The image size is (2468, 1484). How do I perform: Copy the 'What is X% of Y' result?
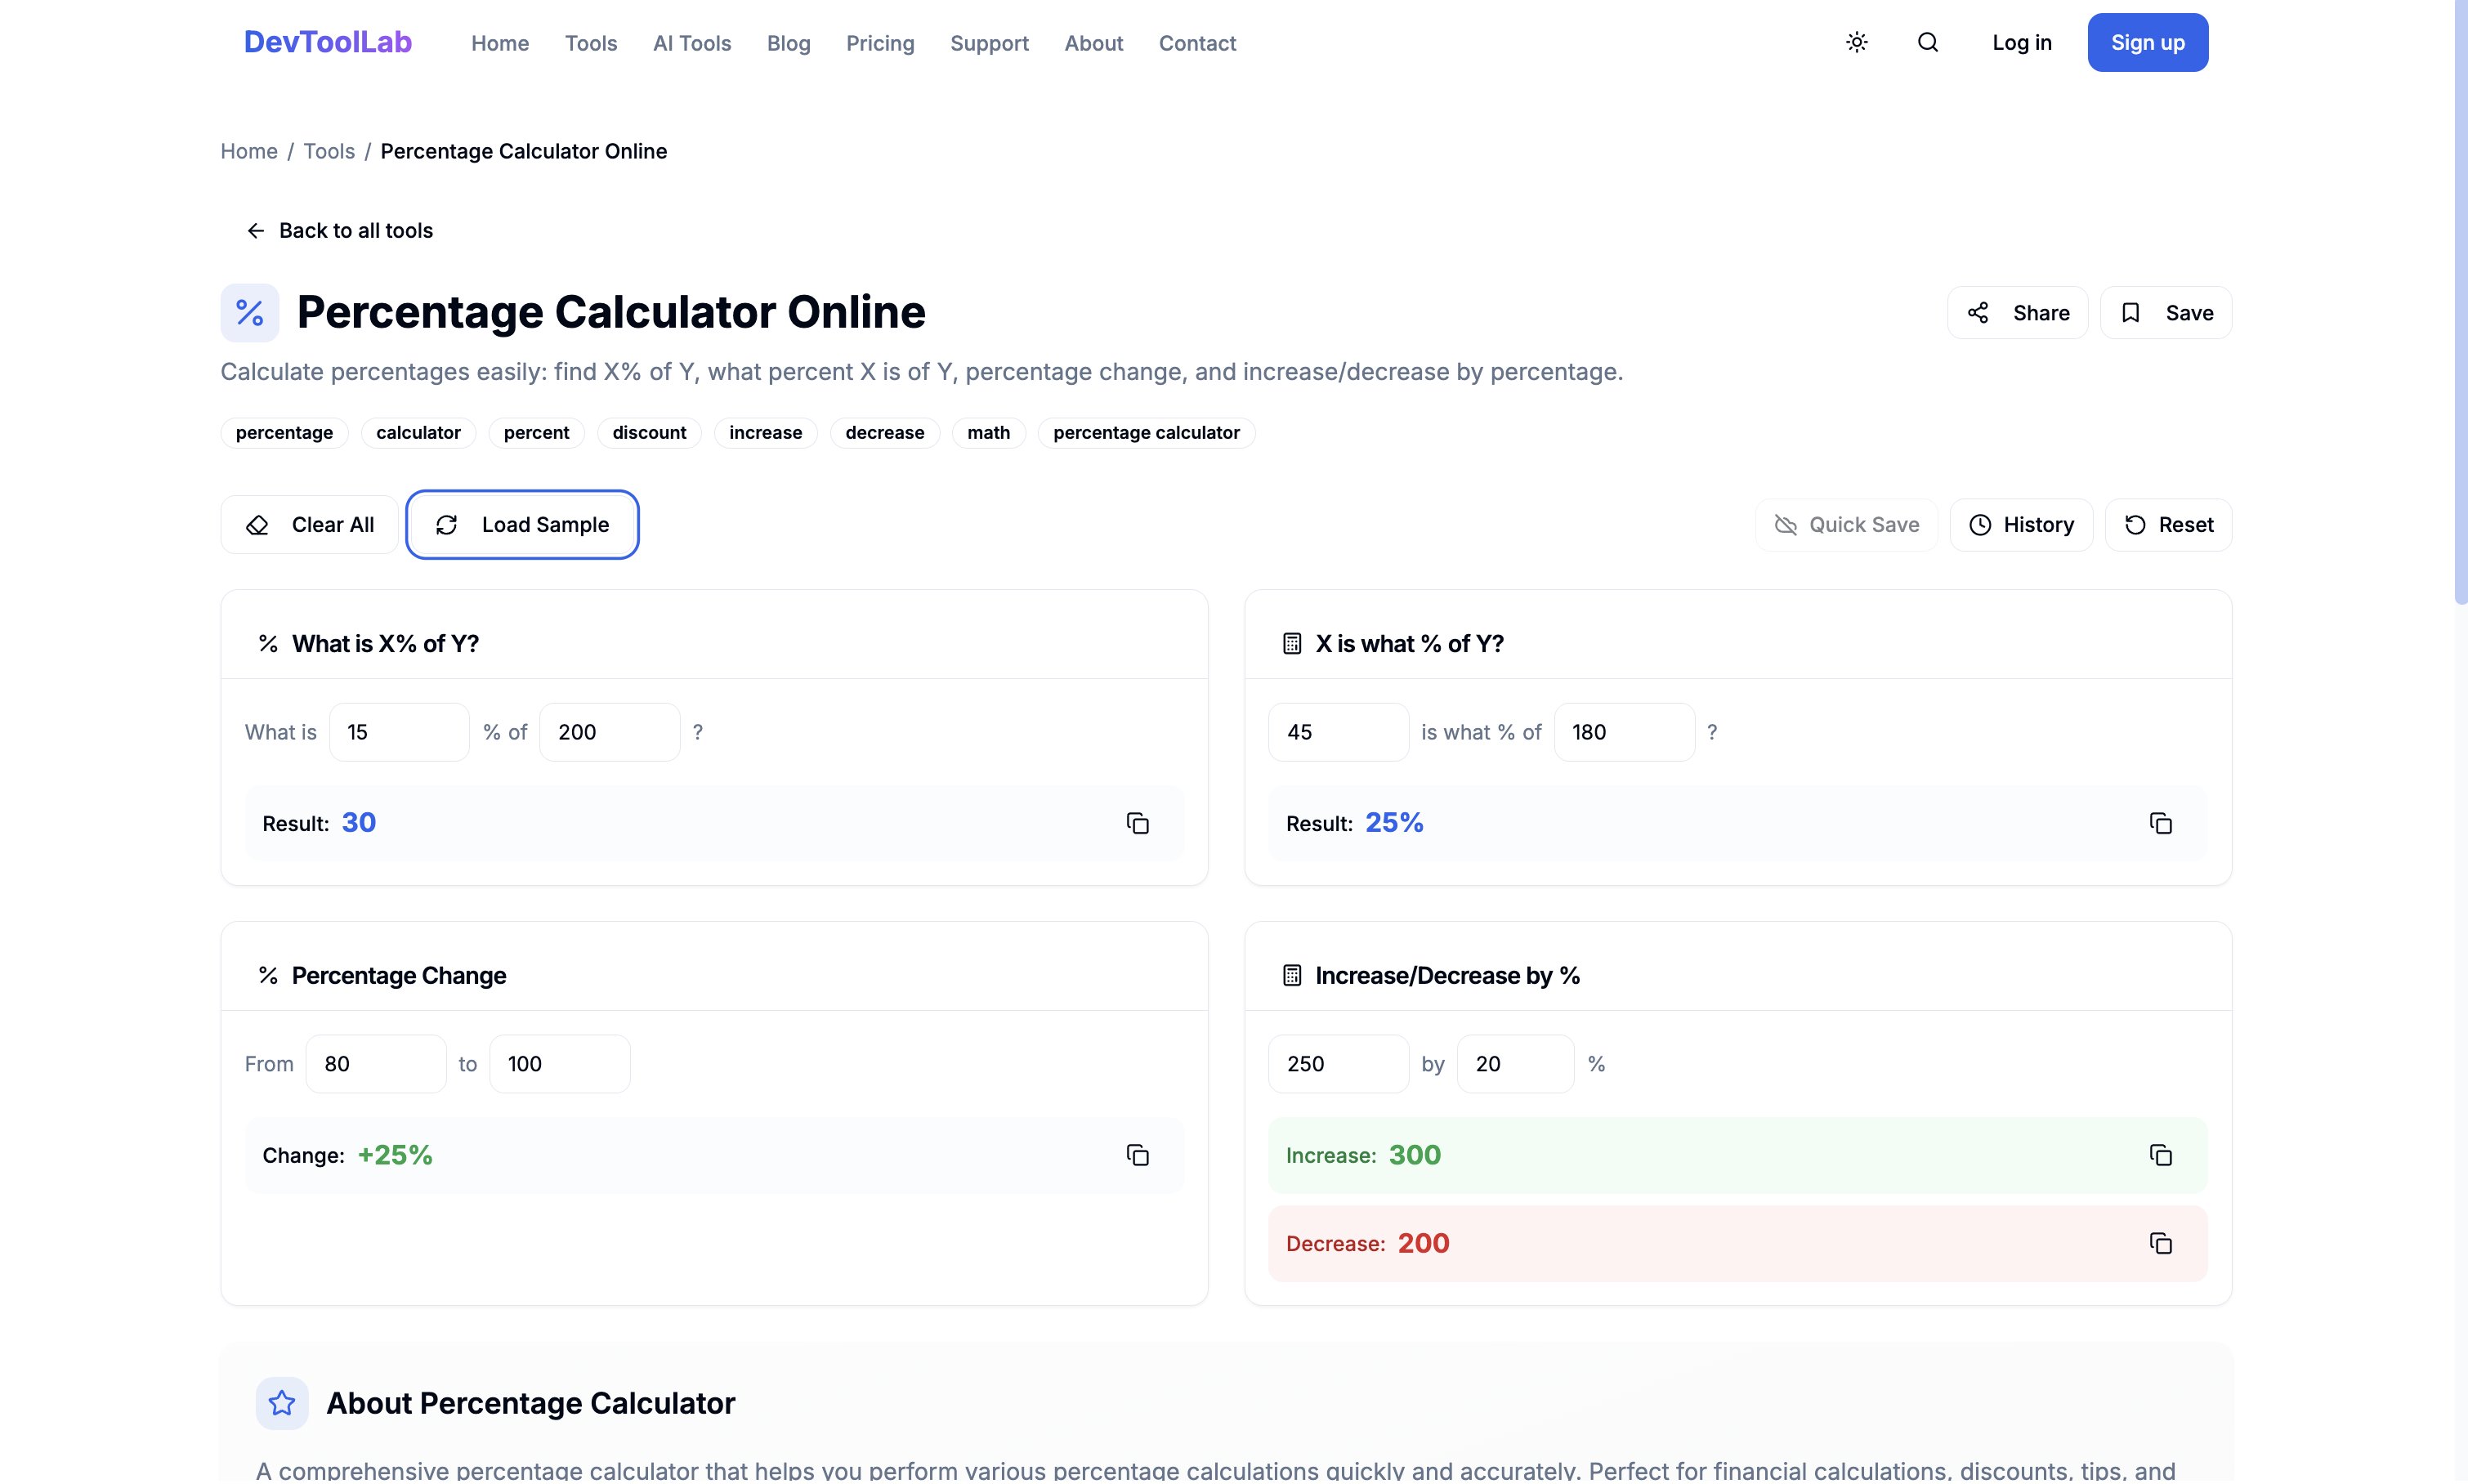click(x=1137, y=823)
